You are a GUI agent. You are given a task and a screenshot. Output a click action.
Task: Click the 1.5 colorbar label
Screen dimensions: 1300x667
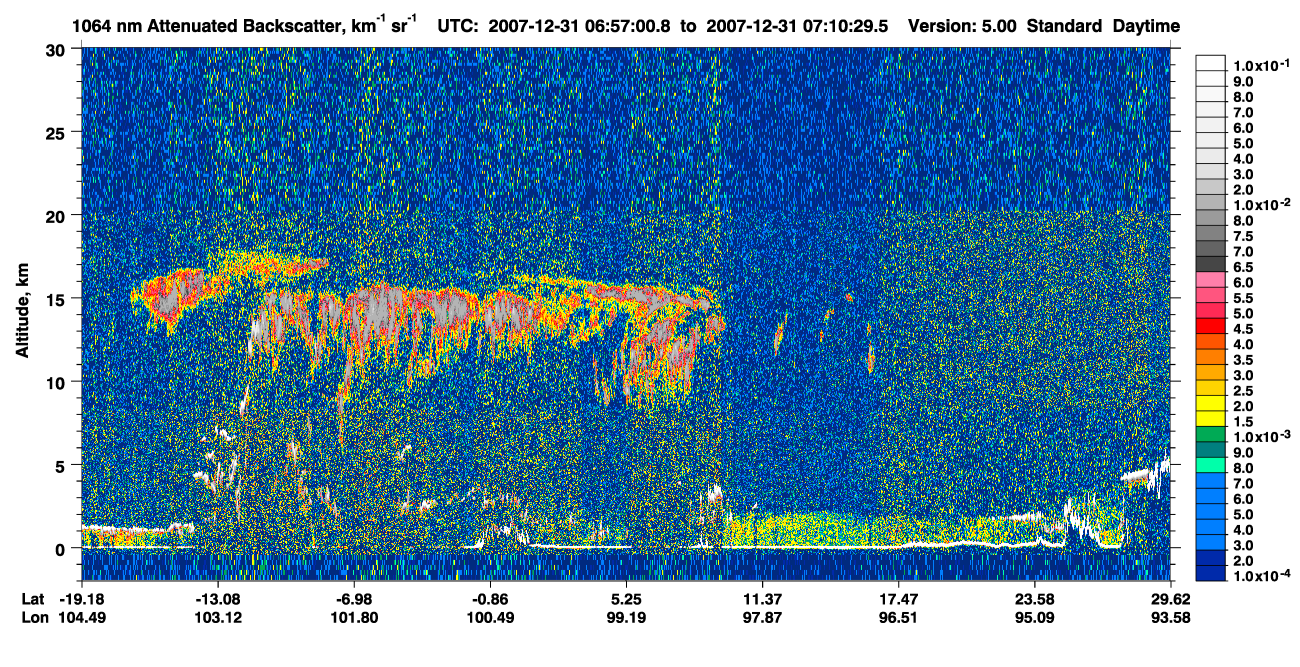(x=1243, y=422)
